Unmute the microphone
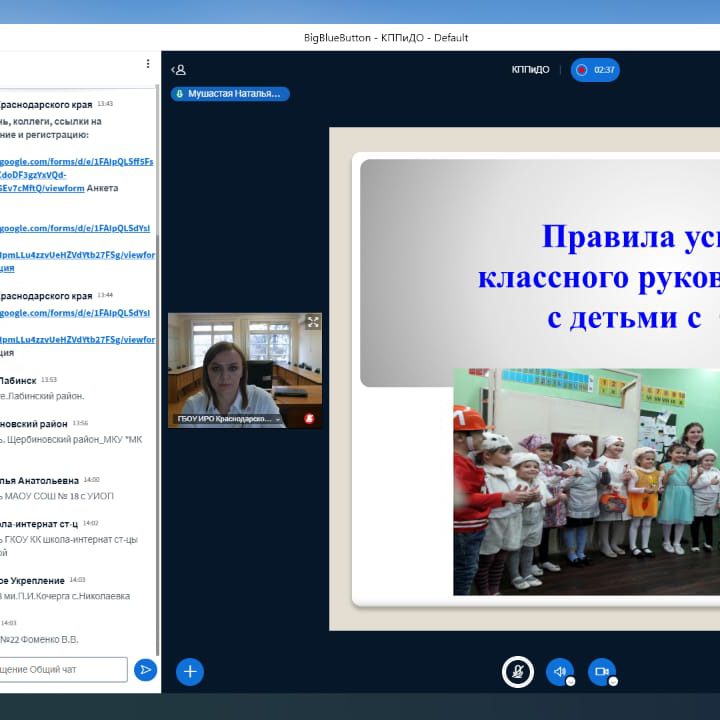720x720 pixels. [x=517, y=672]
